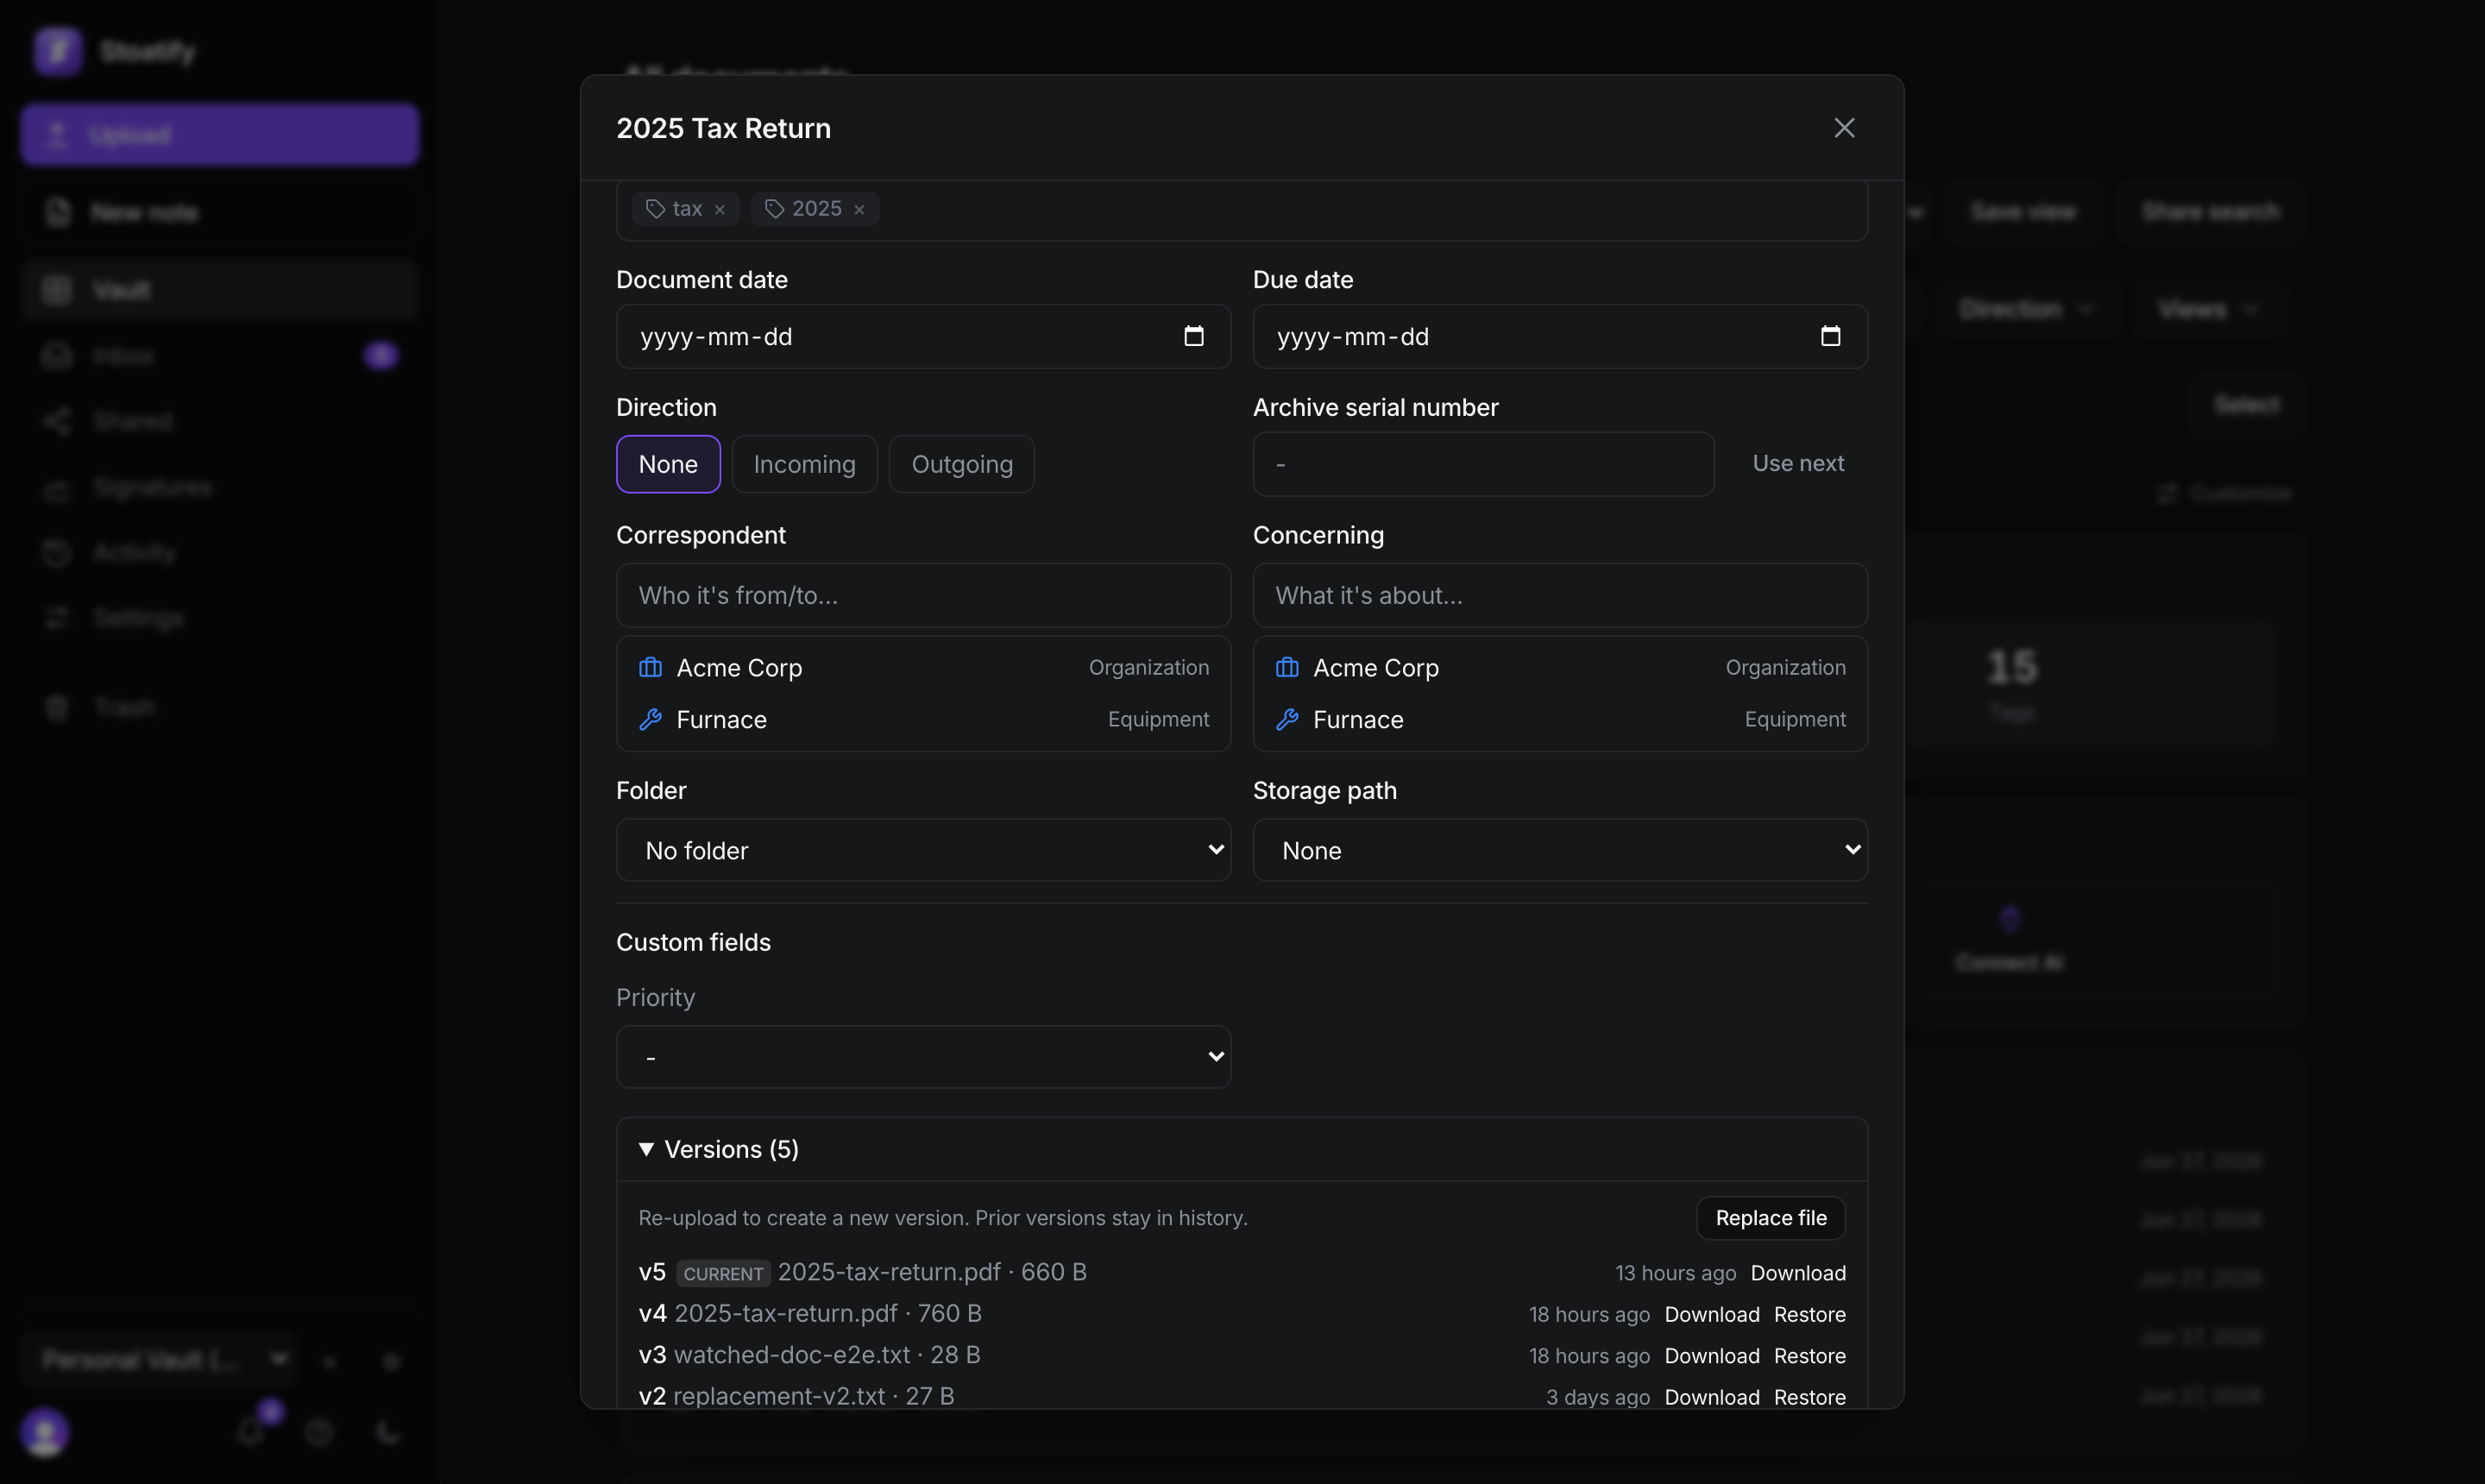Restore version v4

pos(1809,1314)
